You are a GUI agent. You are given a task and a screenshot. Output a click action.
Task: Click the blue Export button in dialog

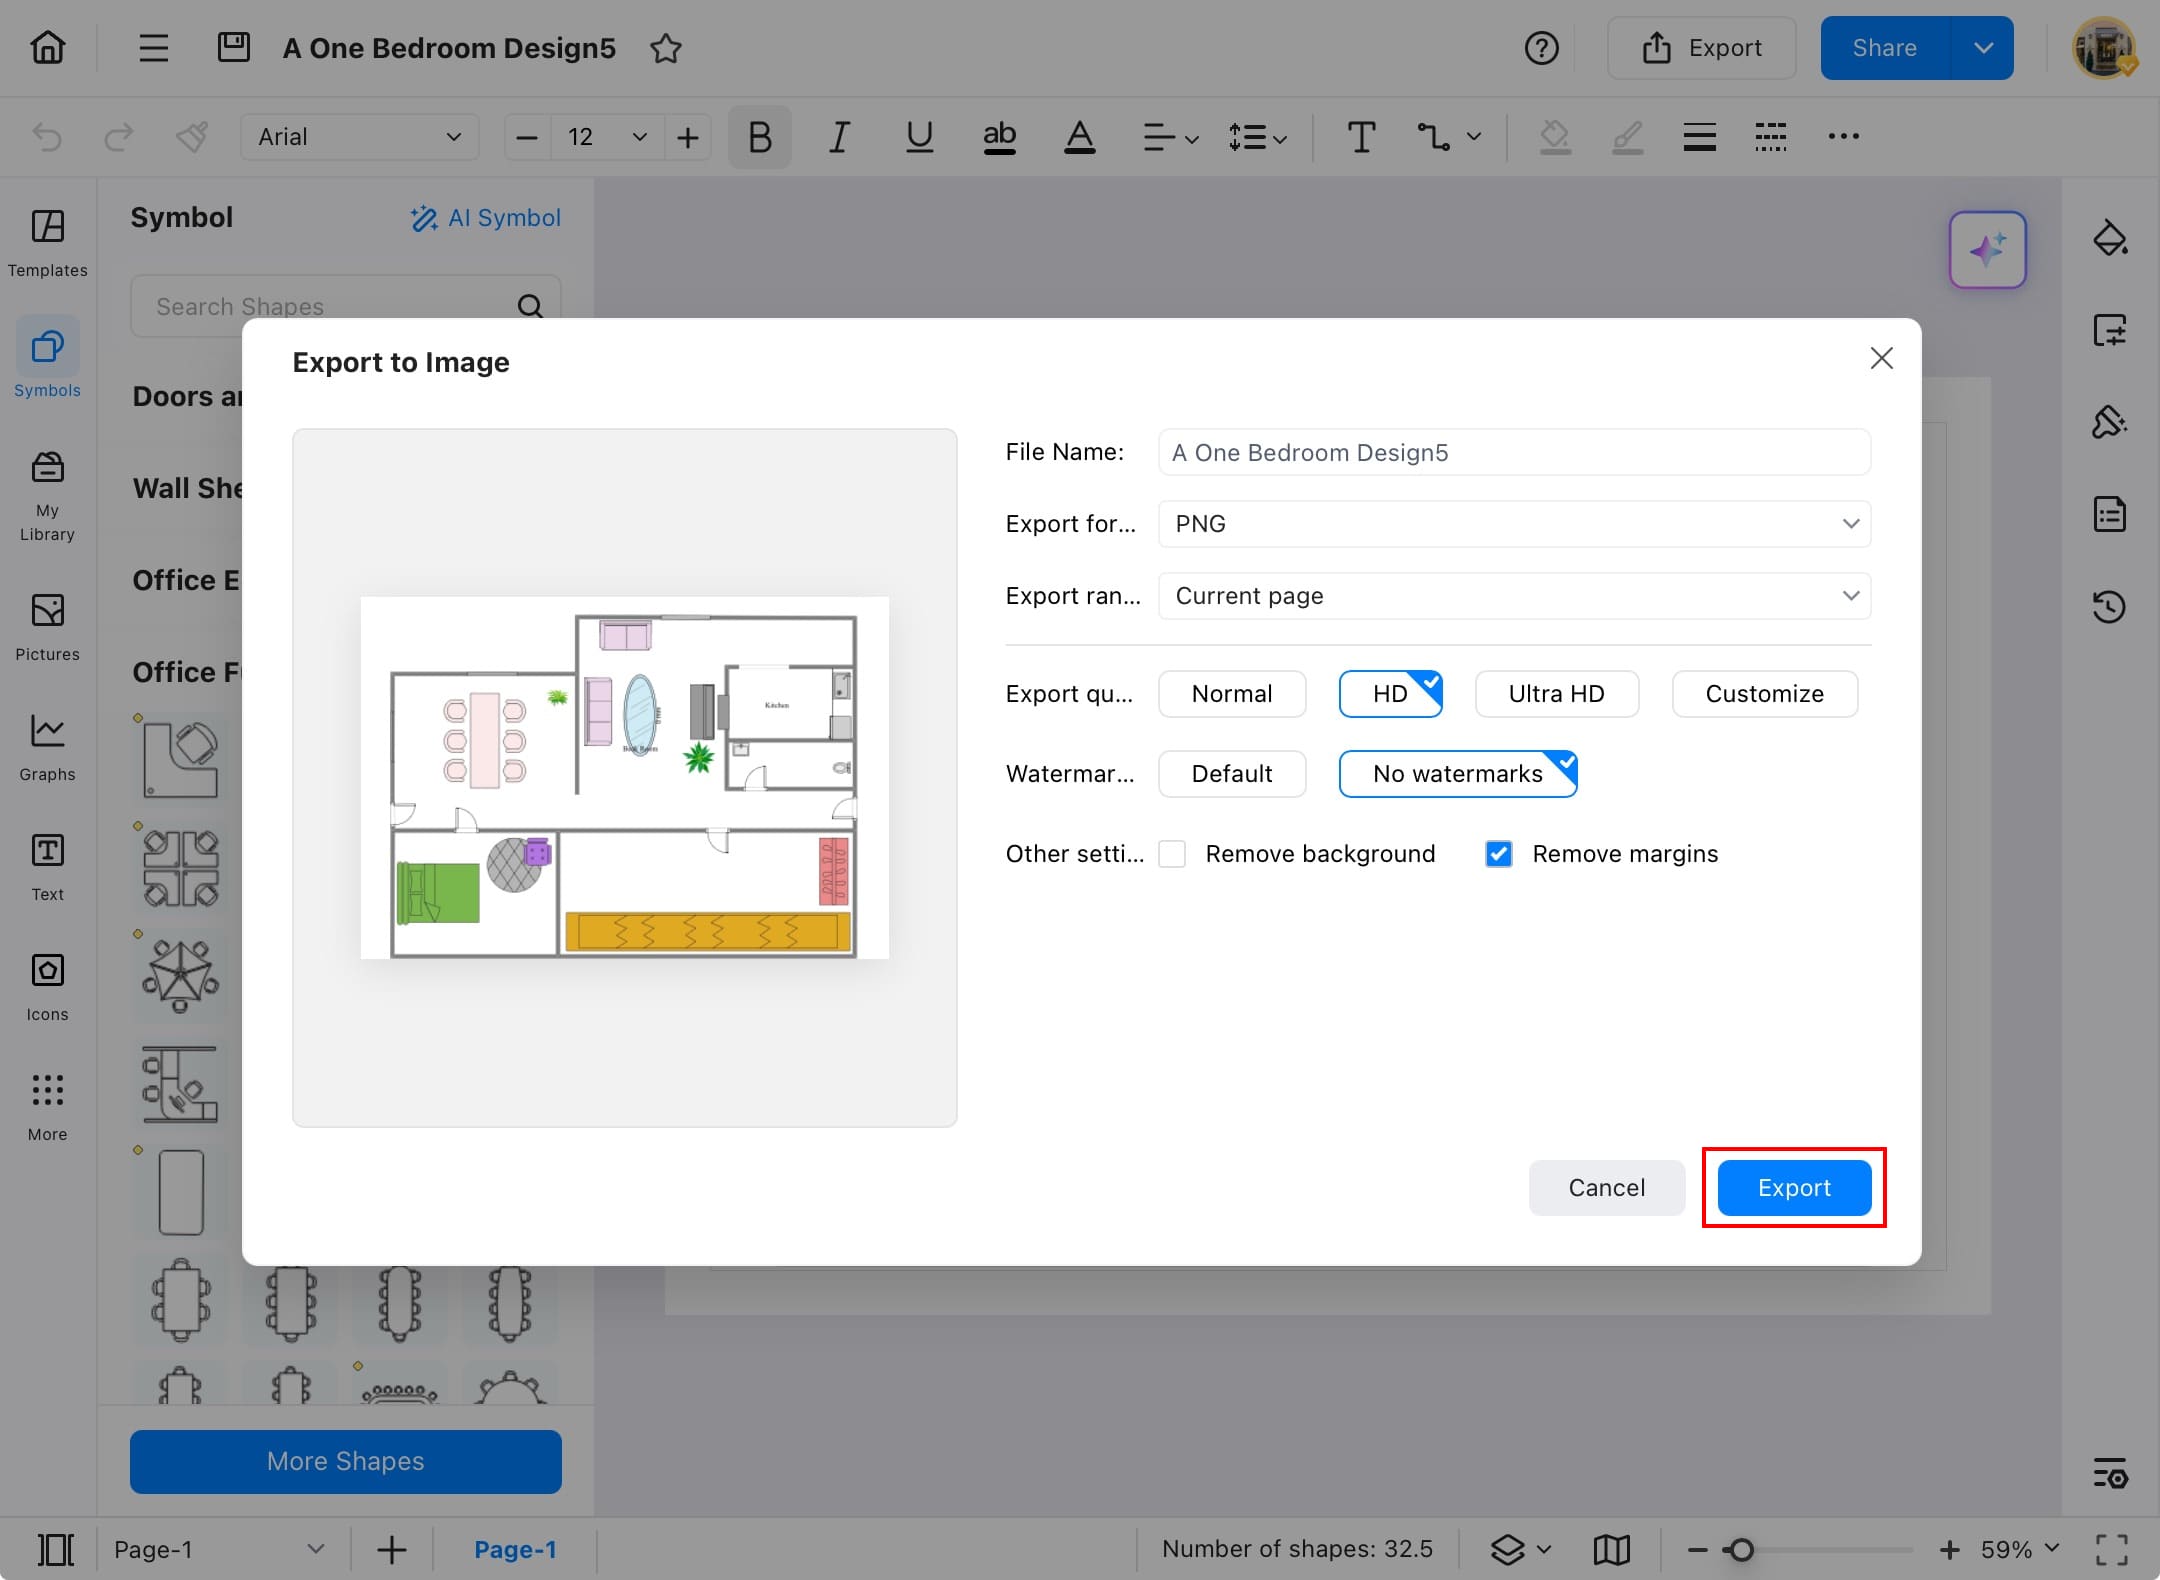(x=1794, y=1188)
